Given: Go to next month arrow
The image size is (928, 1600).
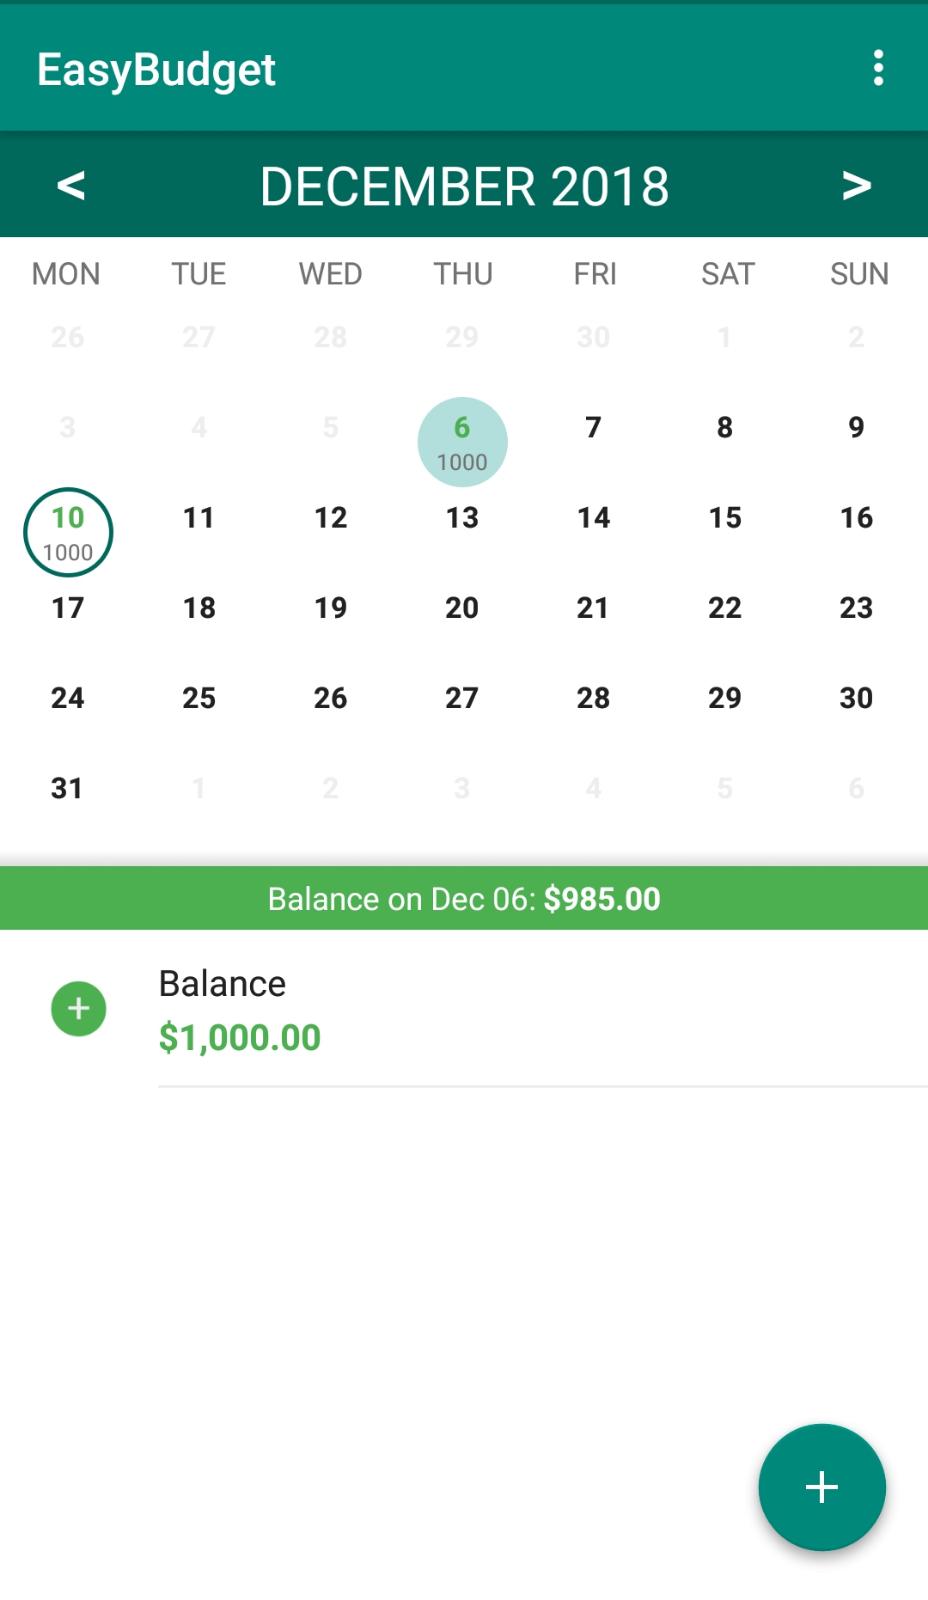Looking at the screenshot, I should (856, 185).
